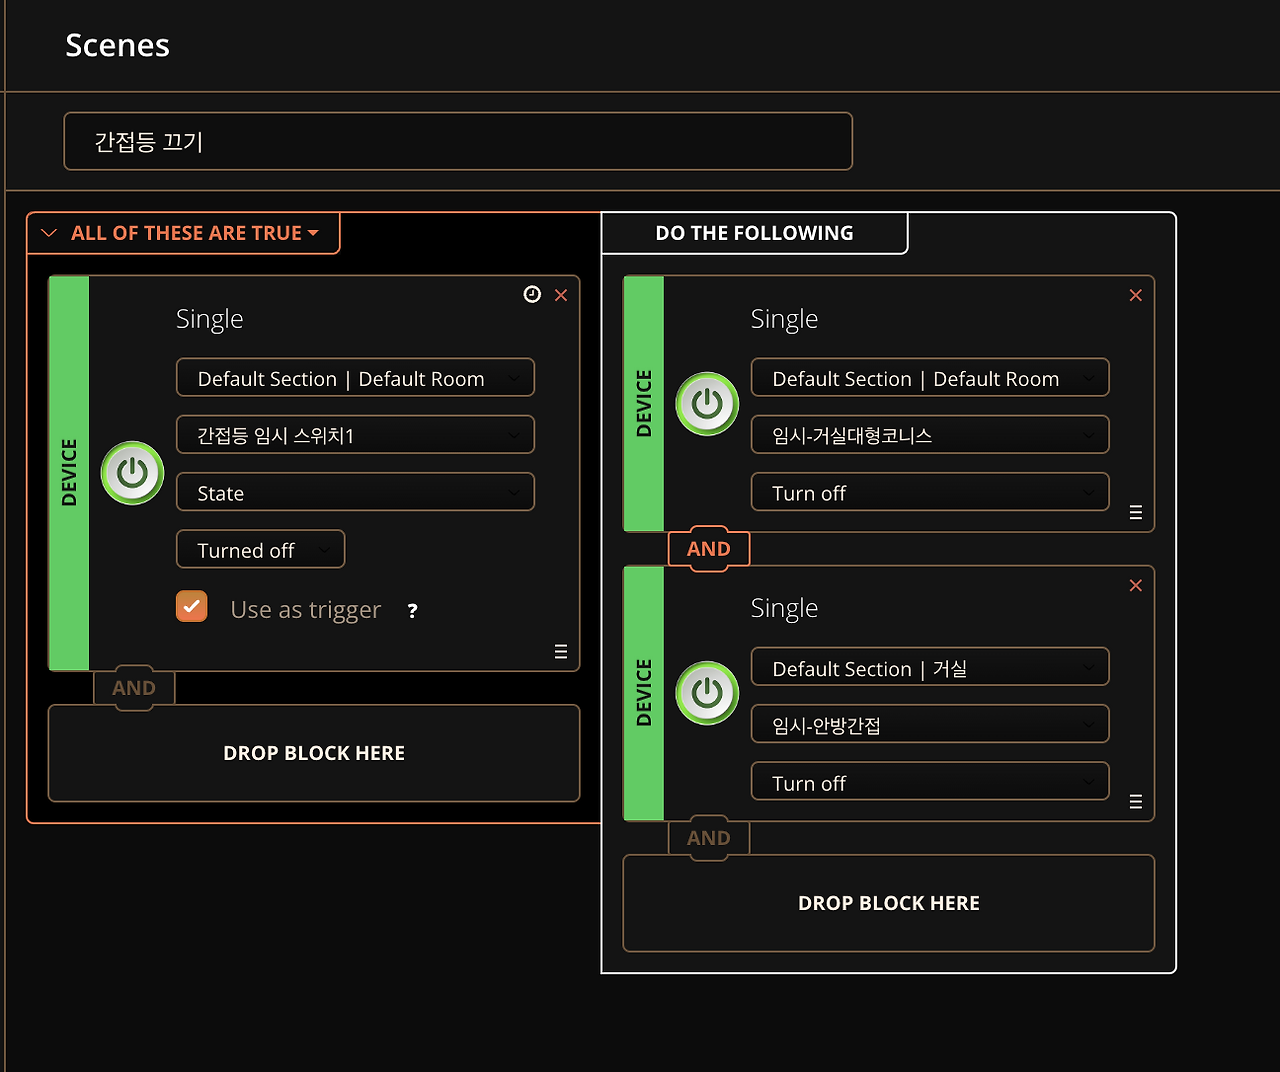This screenshot has width=1280, height=1072.
Task: Delete the 임시-안방간접 action block
Action: 1135,585
